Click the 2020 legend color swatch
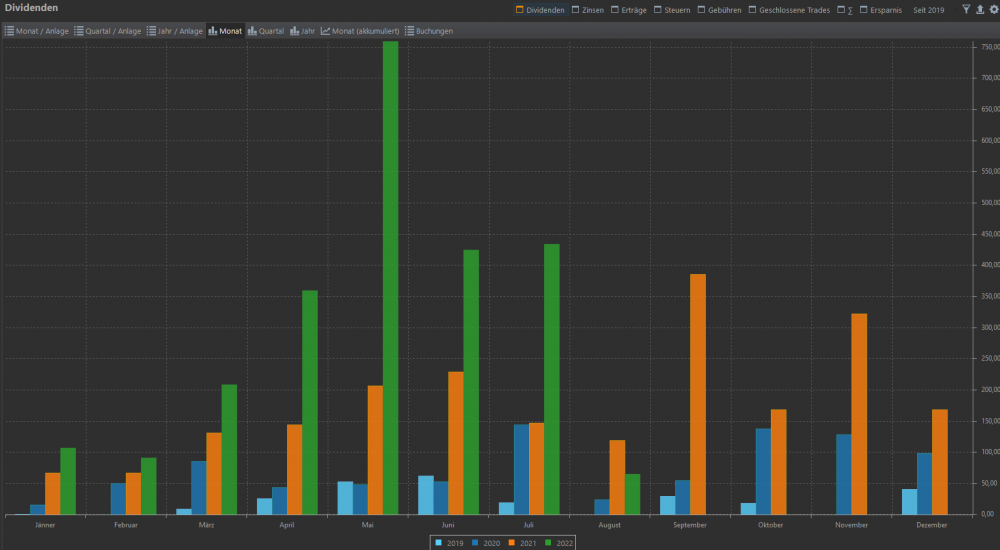 click(474, 543)
